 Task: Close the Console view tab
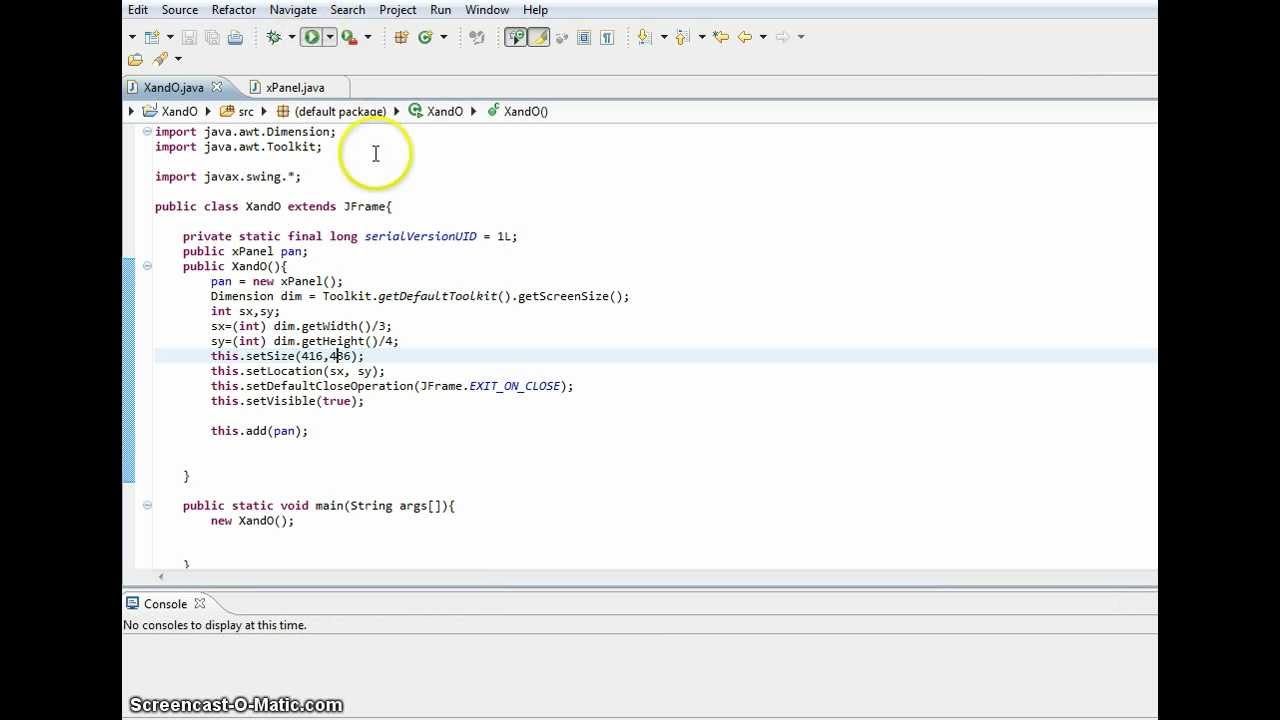[200, 604]
